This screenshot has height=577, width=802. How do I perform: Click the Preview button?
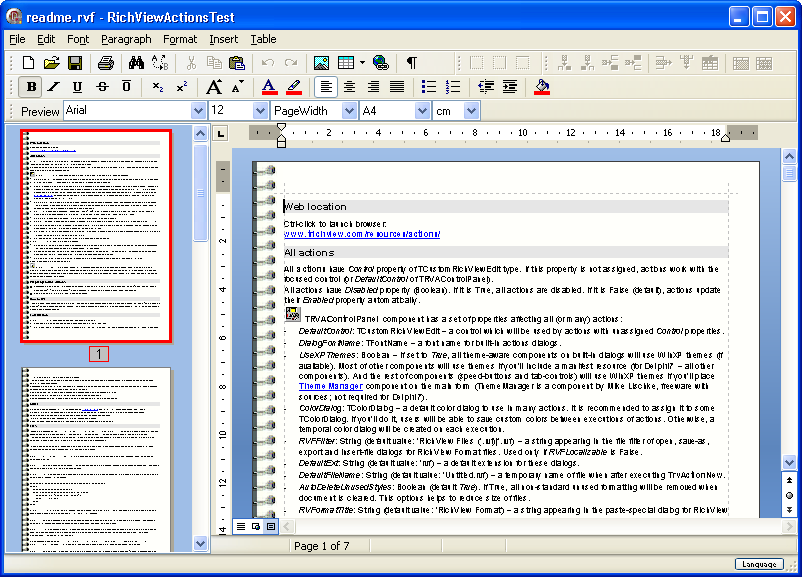pyautogui.click(x=40, y=111)
